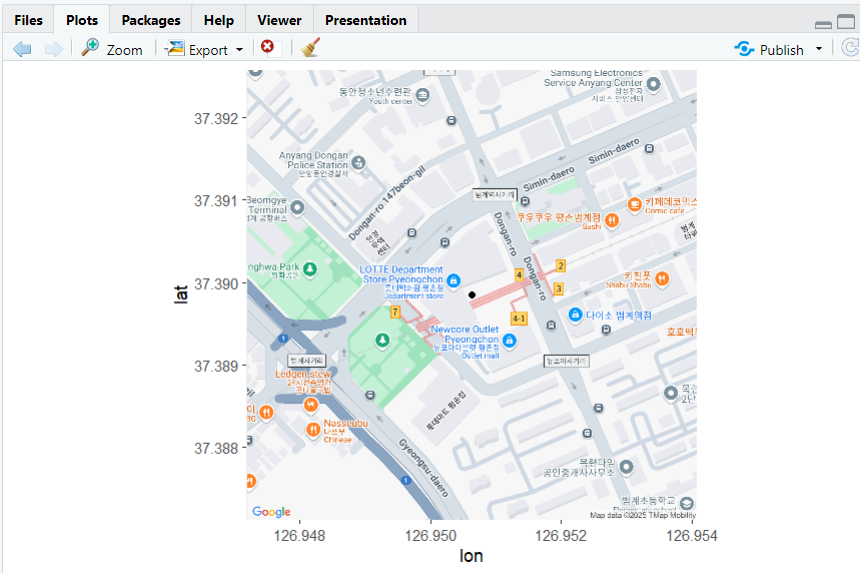This screenshot has height=573, width=860.
Task: Remove current plot with red X
Action: tap(268, 47)
